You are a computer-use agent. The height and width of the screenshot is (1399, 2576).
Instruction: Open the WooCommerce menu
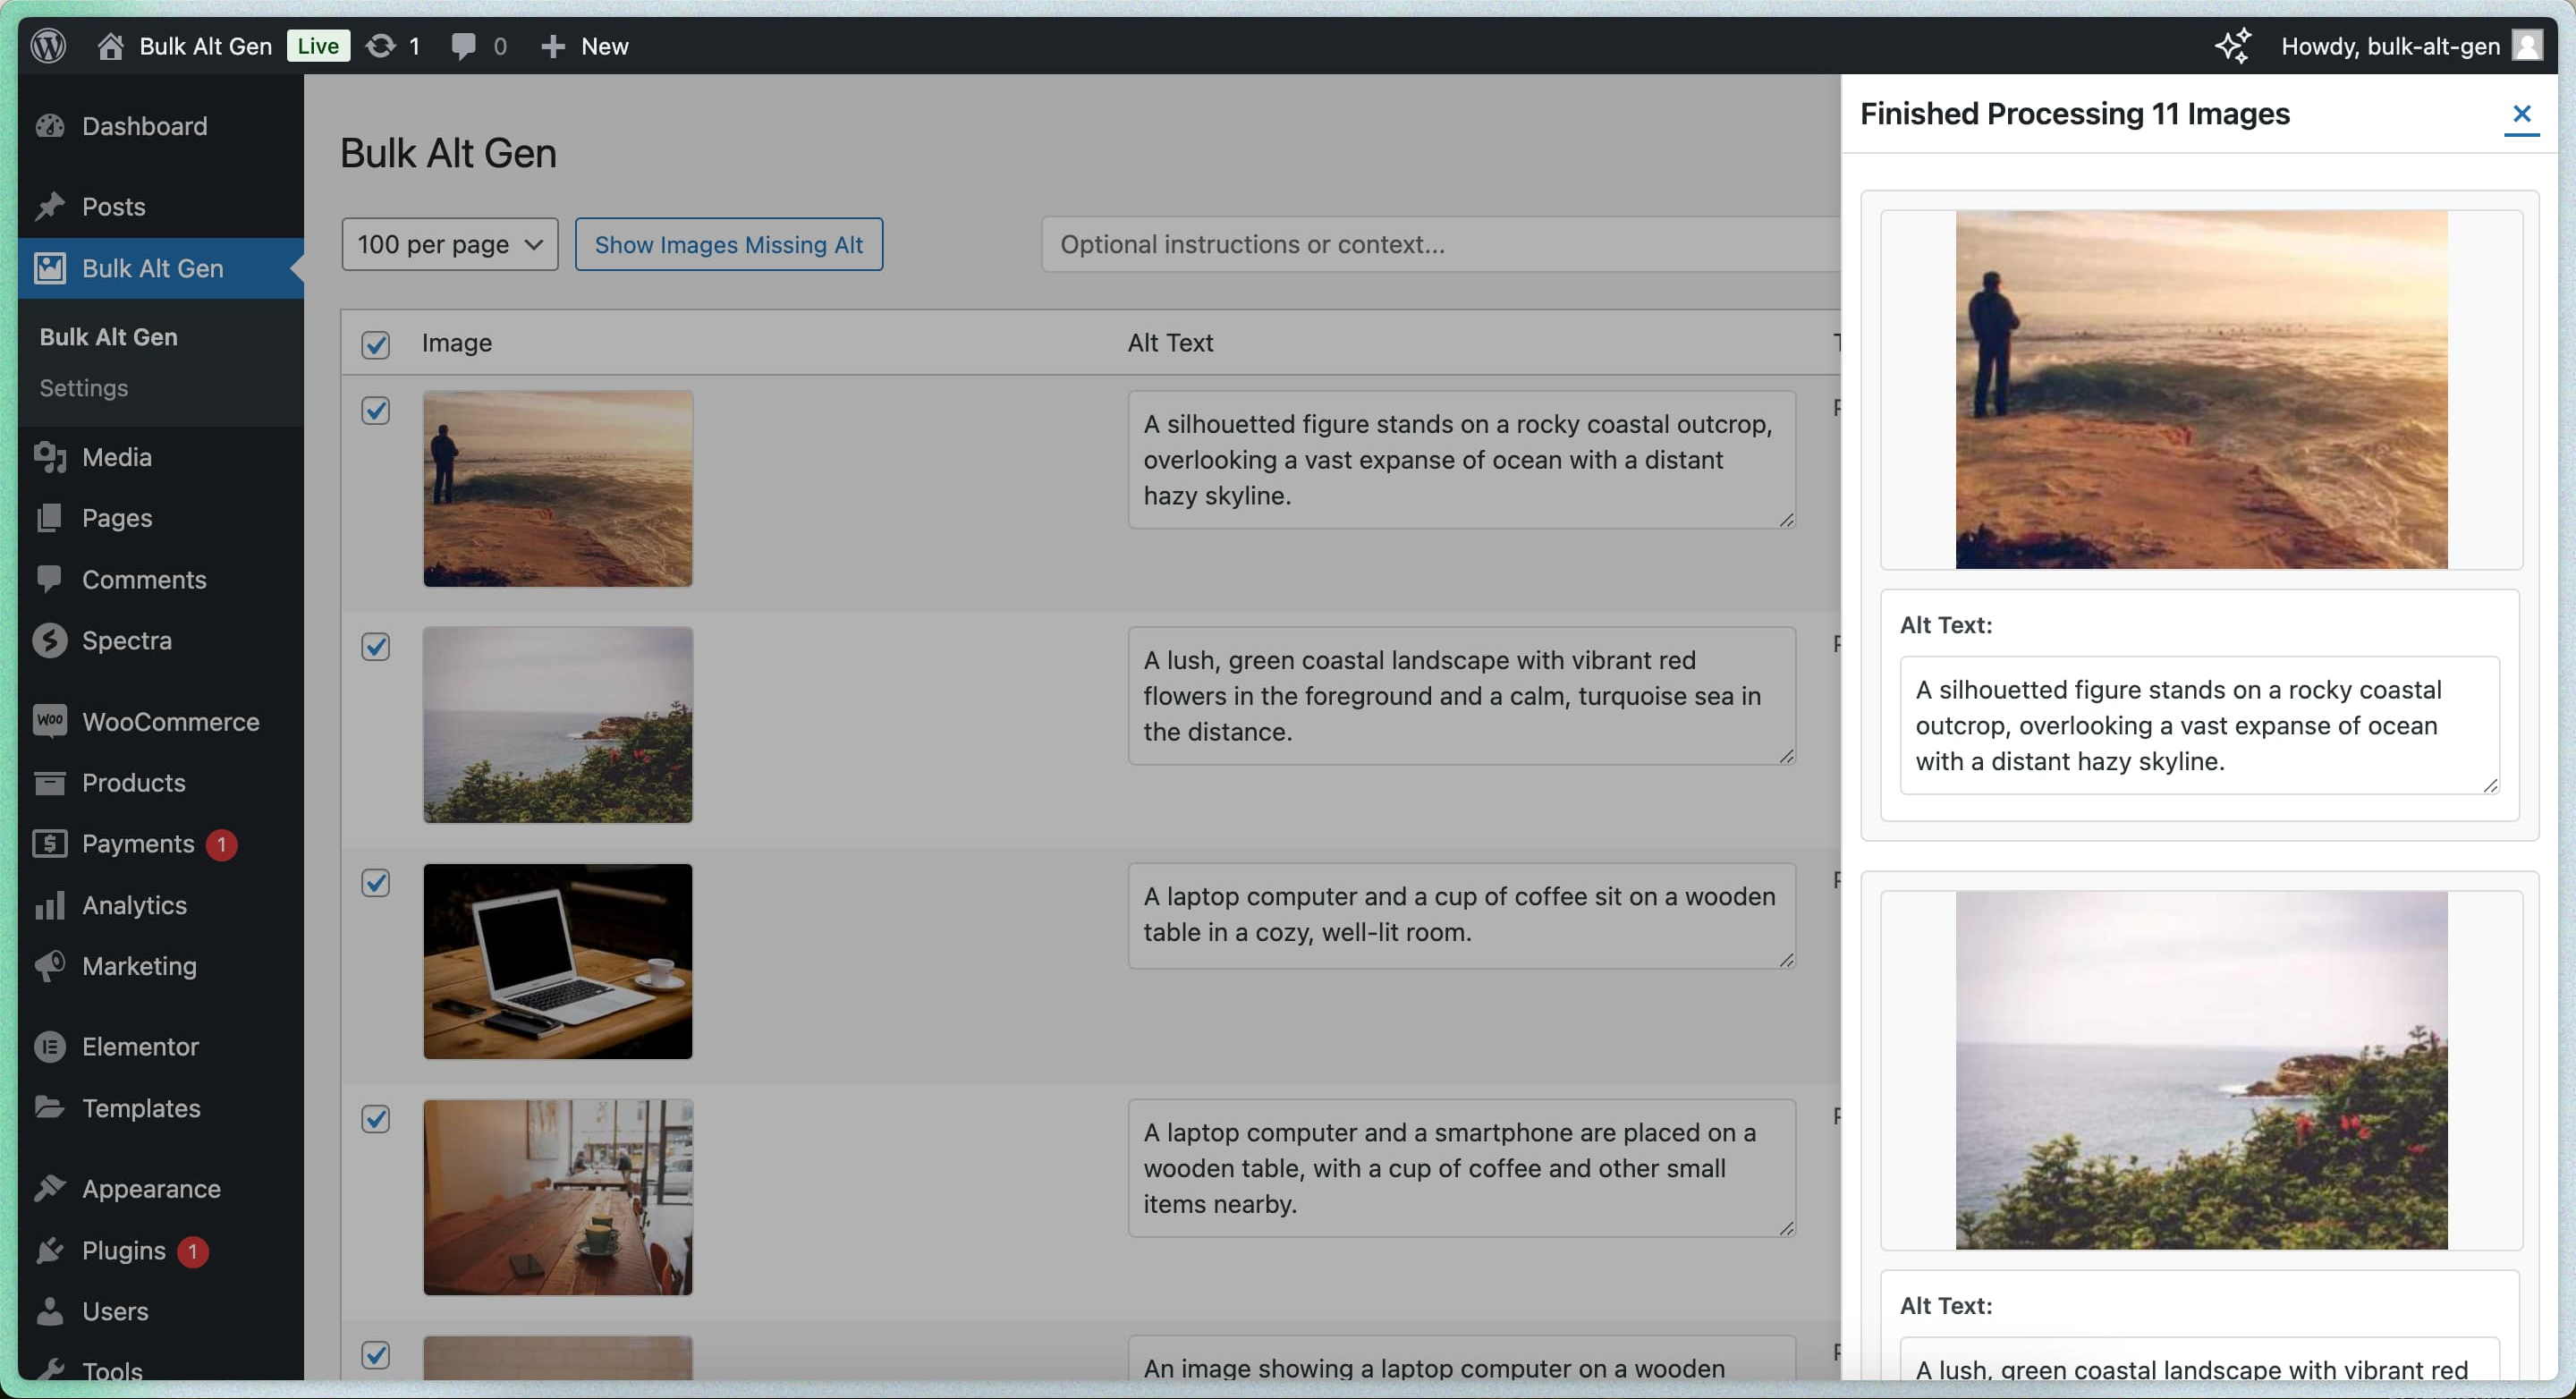(x=171, y=721)
